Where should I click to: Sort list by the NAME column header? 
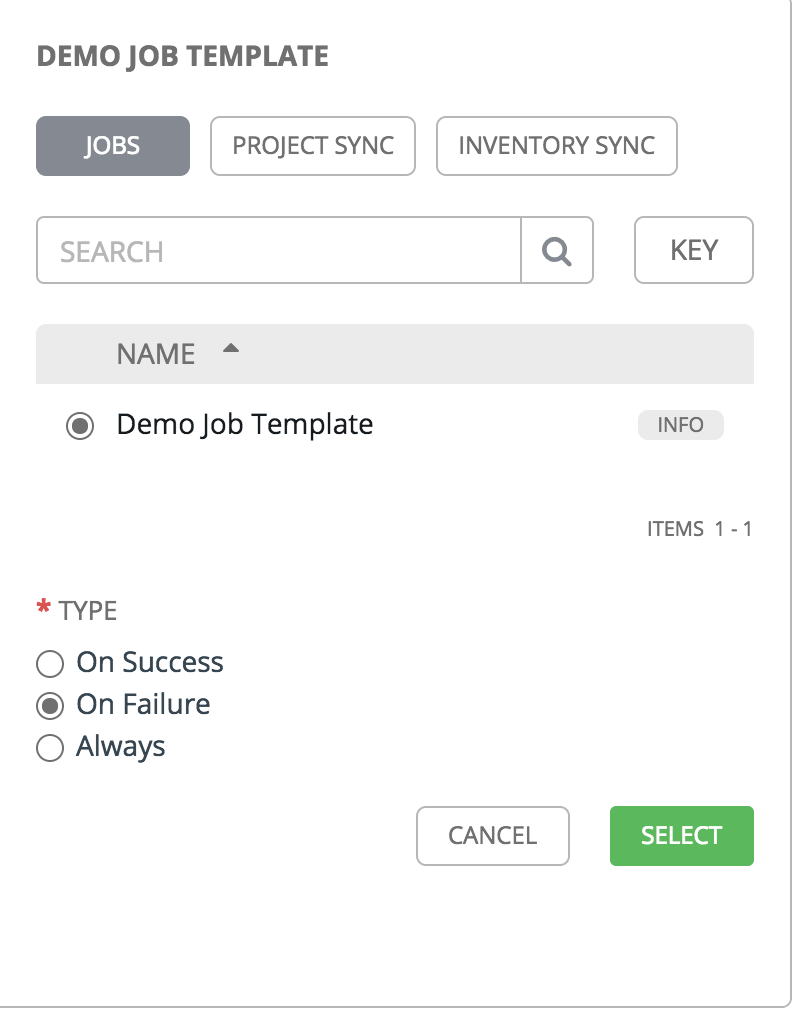point(156,354)
